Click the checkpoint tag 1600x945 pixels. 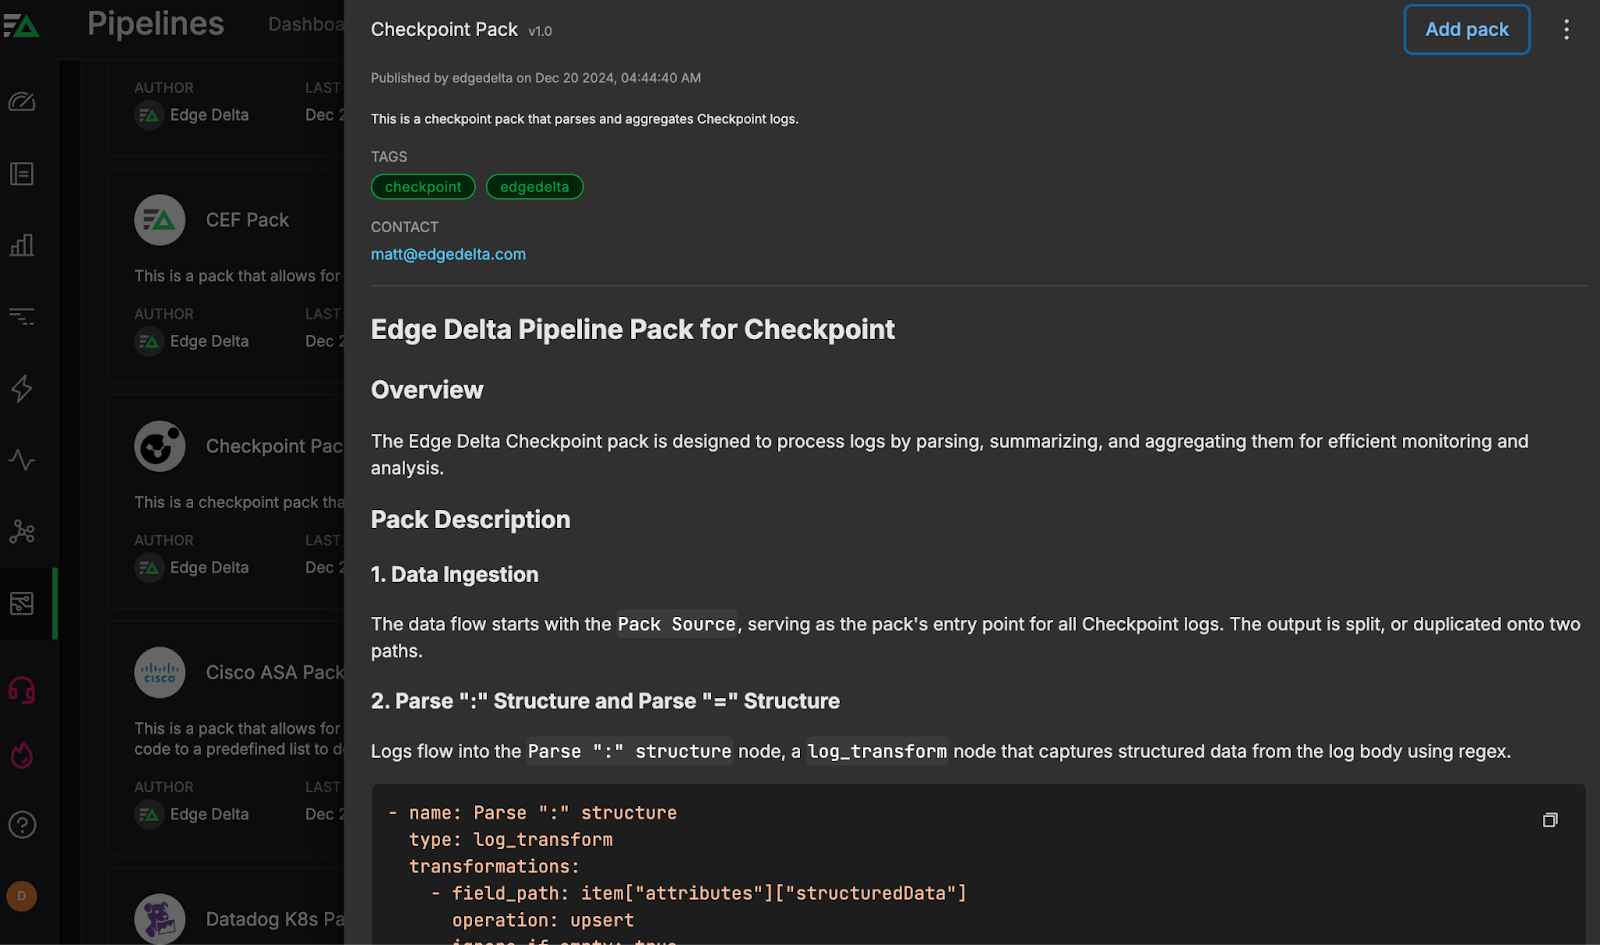[x=423, y=187]
